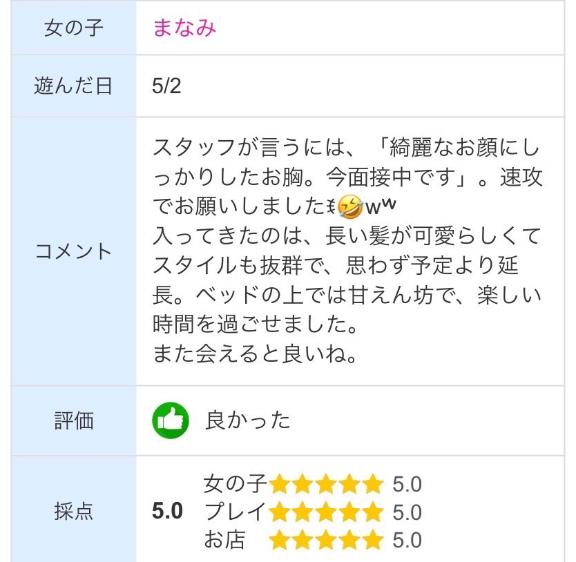Screen dimensions: 576x562
Task: Click the コメント header cell
Action: click(x=74, y=252)
